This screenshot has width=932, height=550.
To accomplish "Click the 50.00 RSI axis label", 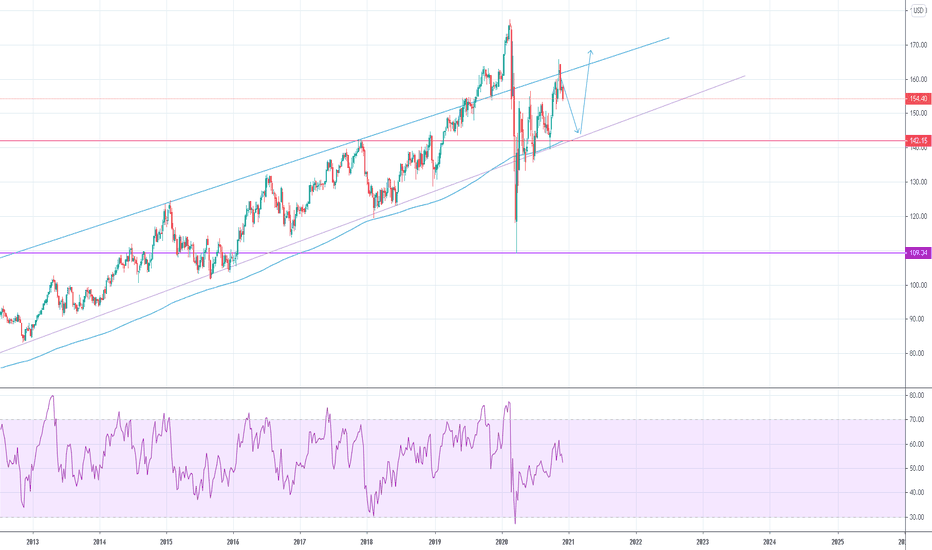I will pos(917,469).
